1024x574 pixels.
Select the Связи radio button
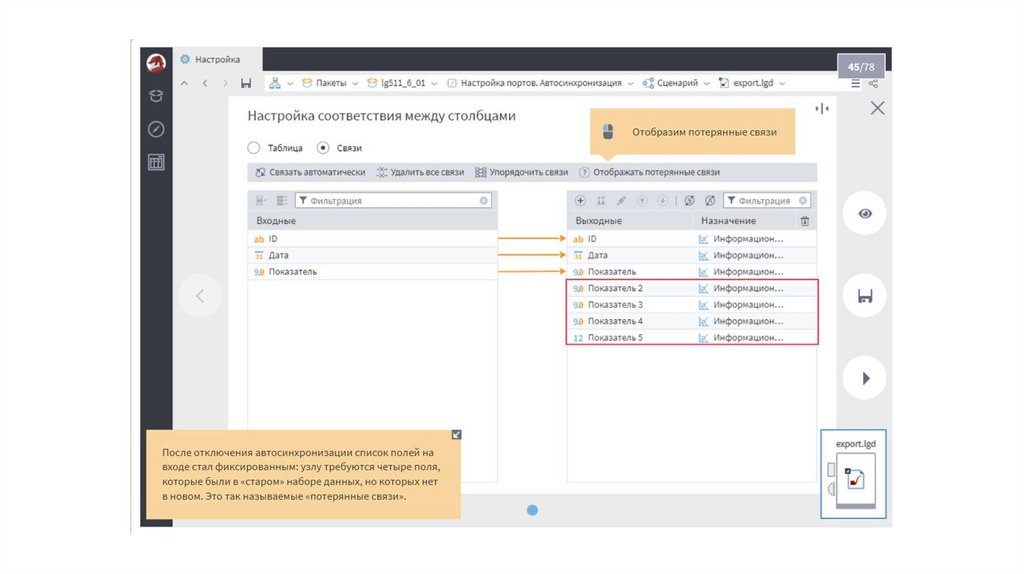coord(323,148)
